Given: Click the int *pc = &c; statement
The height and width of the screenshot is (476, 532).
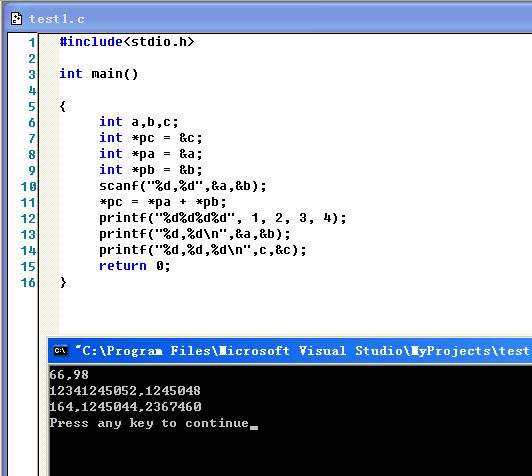Looking at the screenshot, I should click(x=151, y=138).
